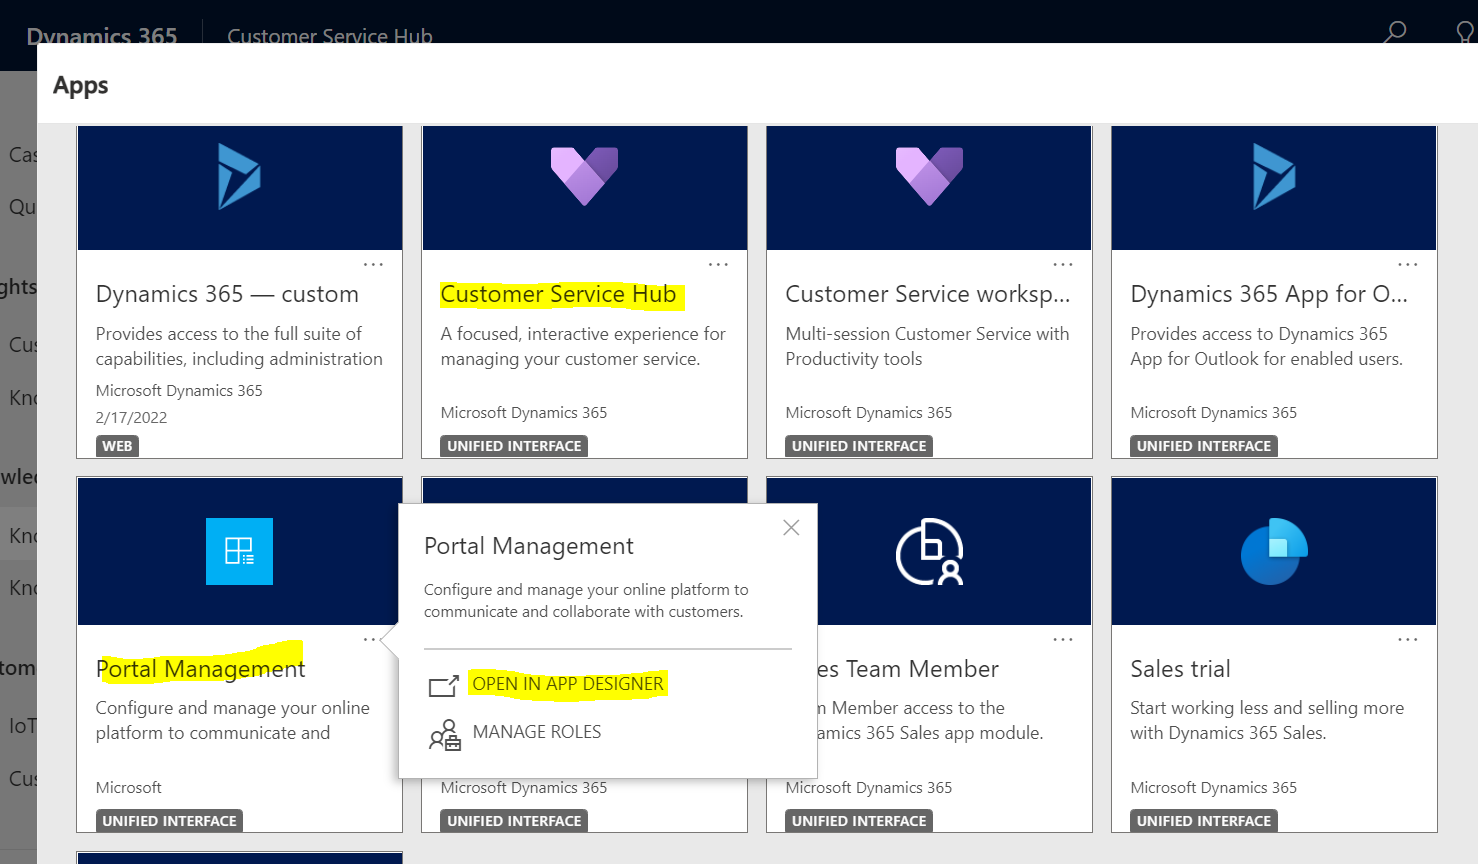Close the Portal Management popup
Viewport: 1478px width, 864px height.
coord(791,527)
